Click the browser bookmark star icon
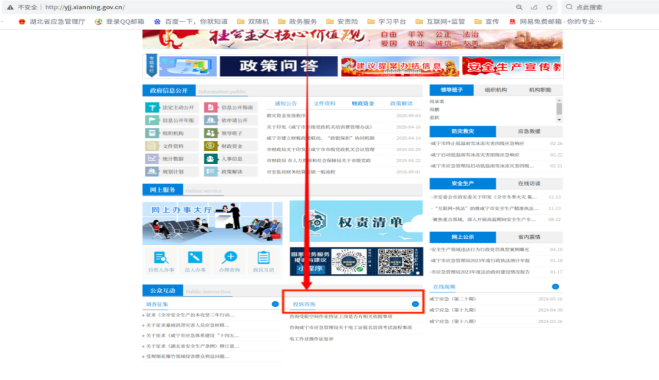 [x=549, y=7]
